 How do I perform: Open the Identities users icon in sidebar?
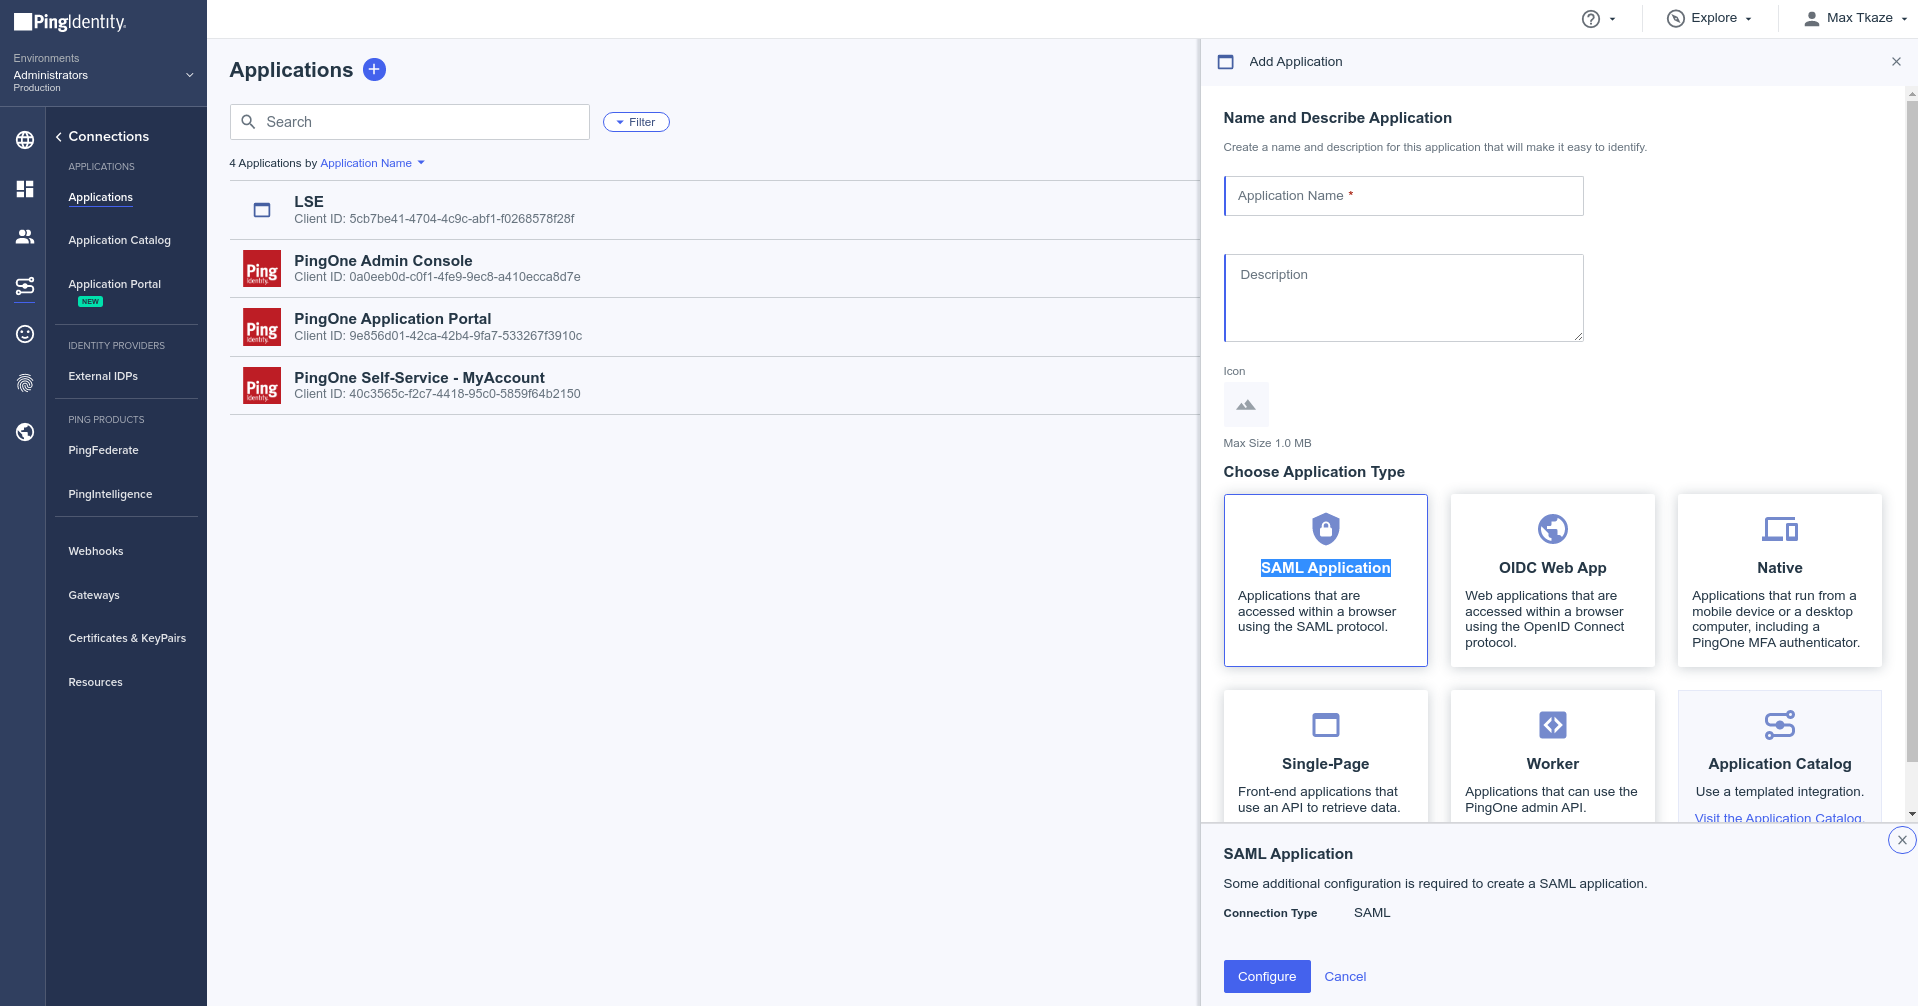(25, 237)
